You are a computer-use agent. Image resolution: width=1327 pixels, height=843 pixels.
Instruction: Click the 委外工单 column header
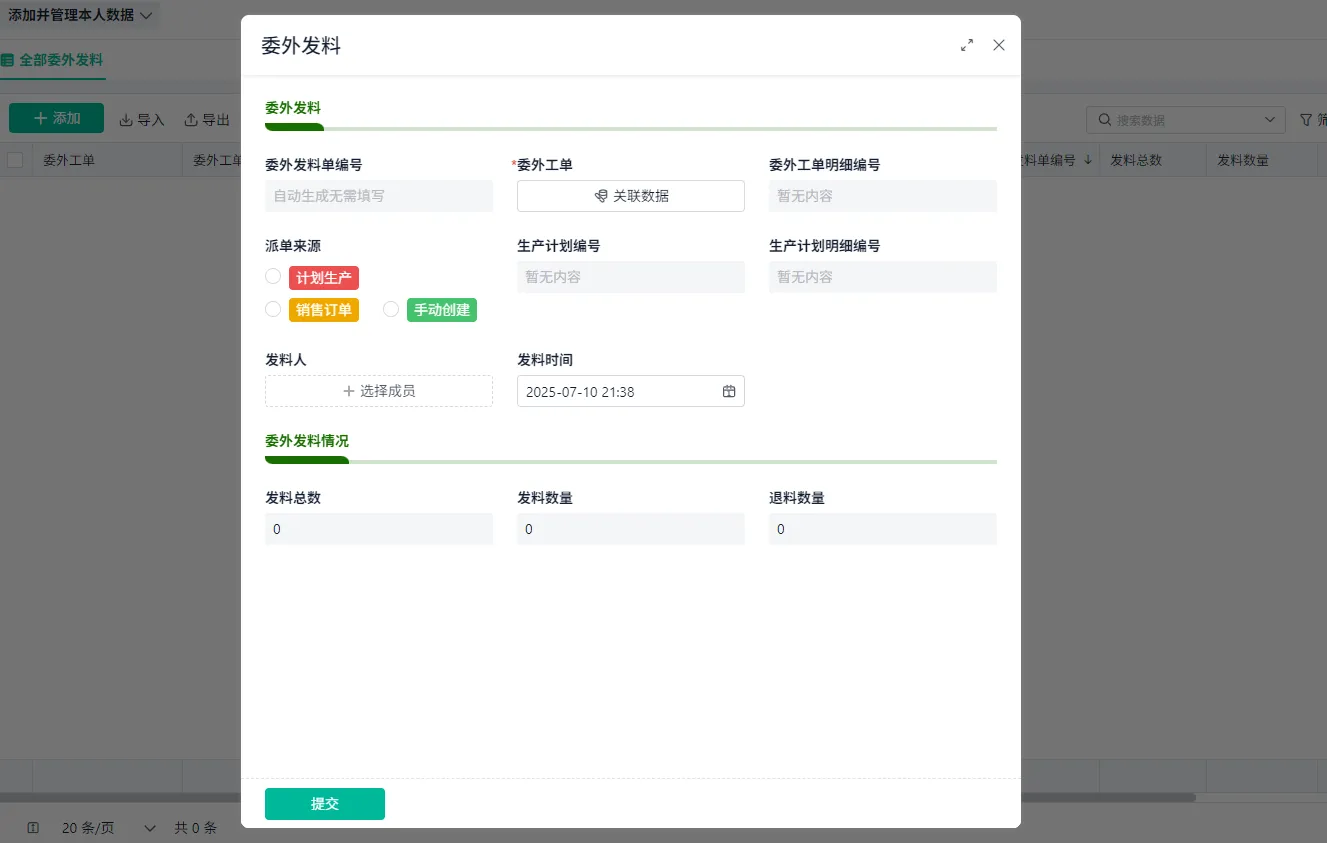pyautogui.click(x=69, y=160)
